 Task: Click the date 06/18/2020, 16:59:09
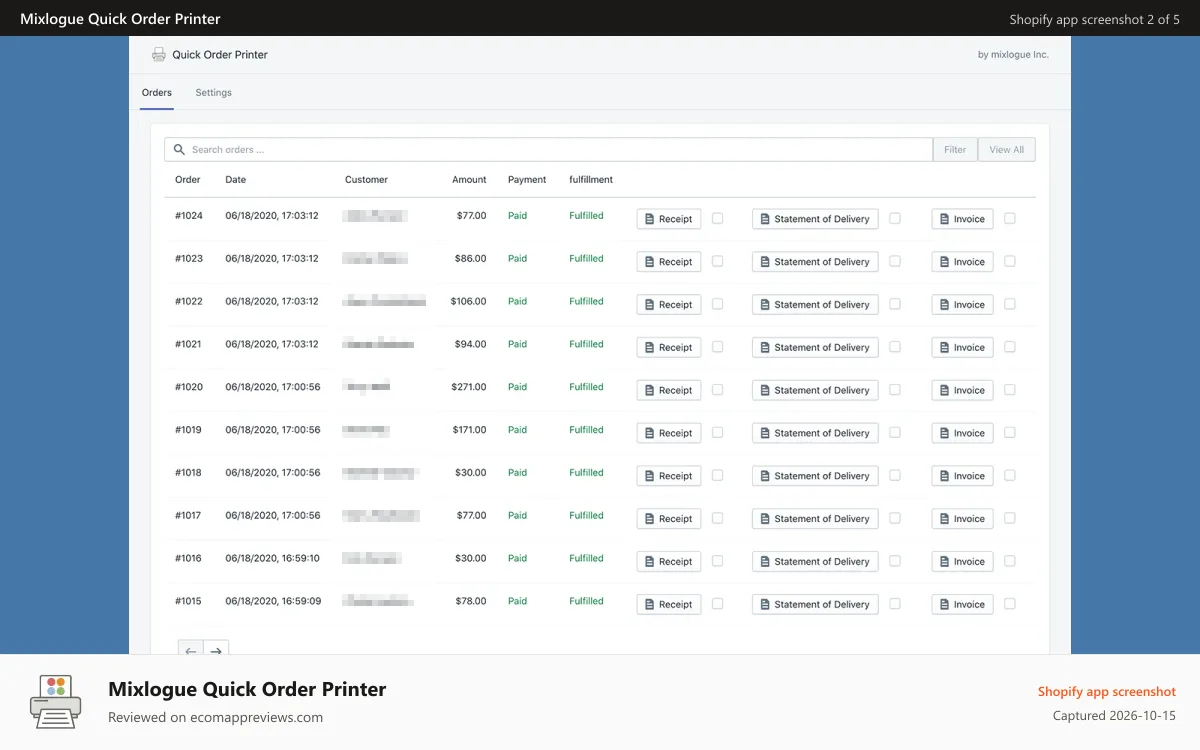click(x=273, y=602)
